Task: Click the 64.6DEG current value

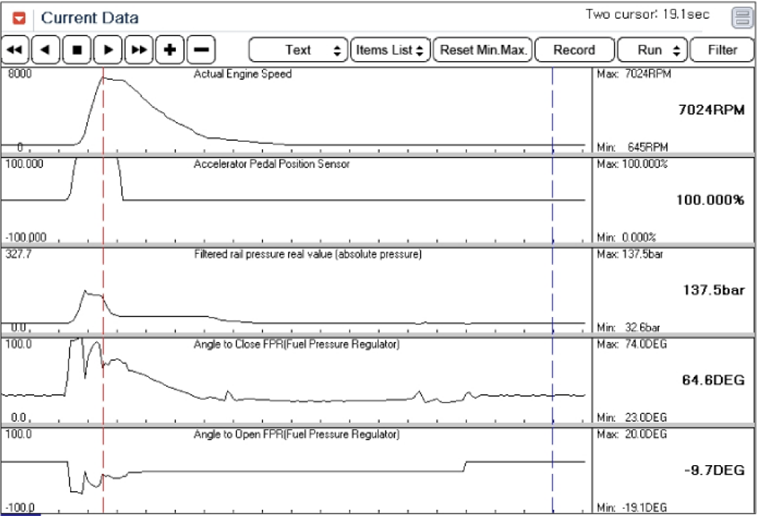Action: click(x=713, y=380)
